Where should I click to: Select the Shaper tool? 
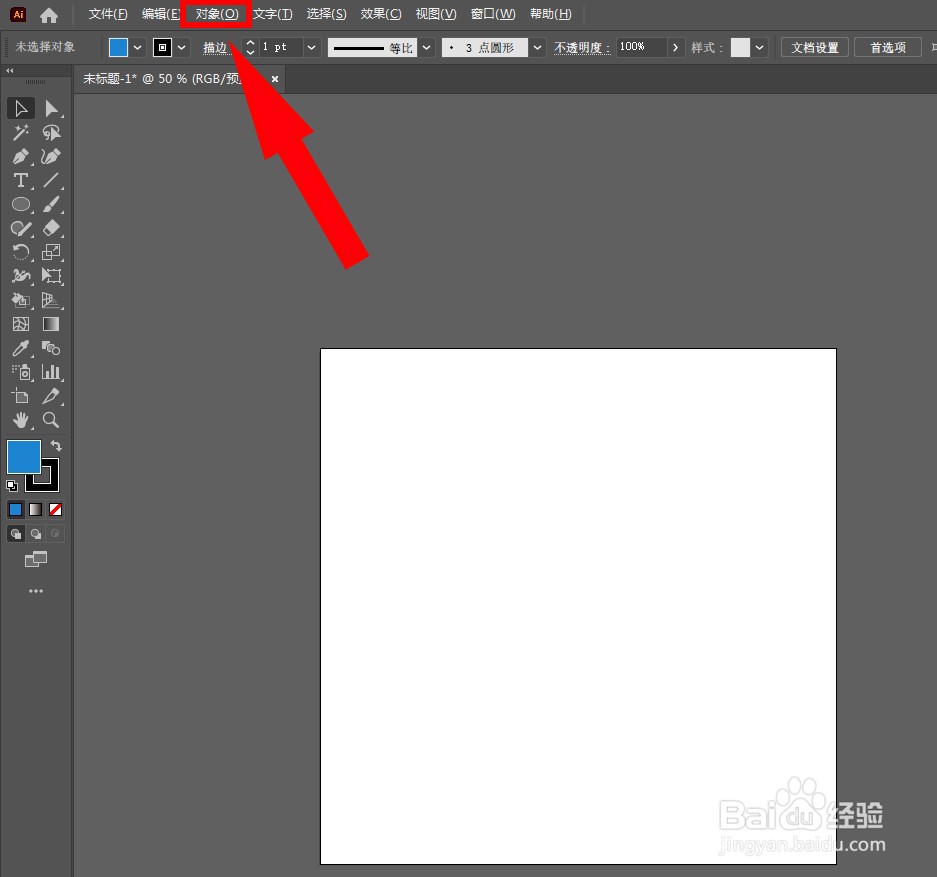click(21, 228)
